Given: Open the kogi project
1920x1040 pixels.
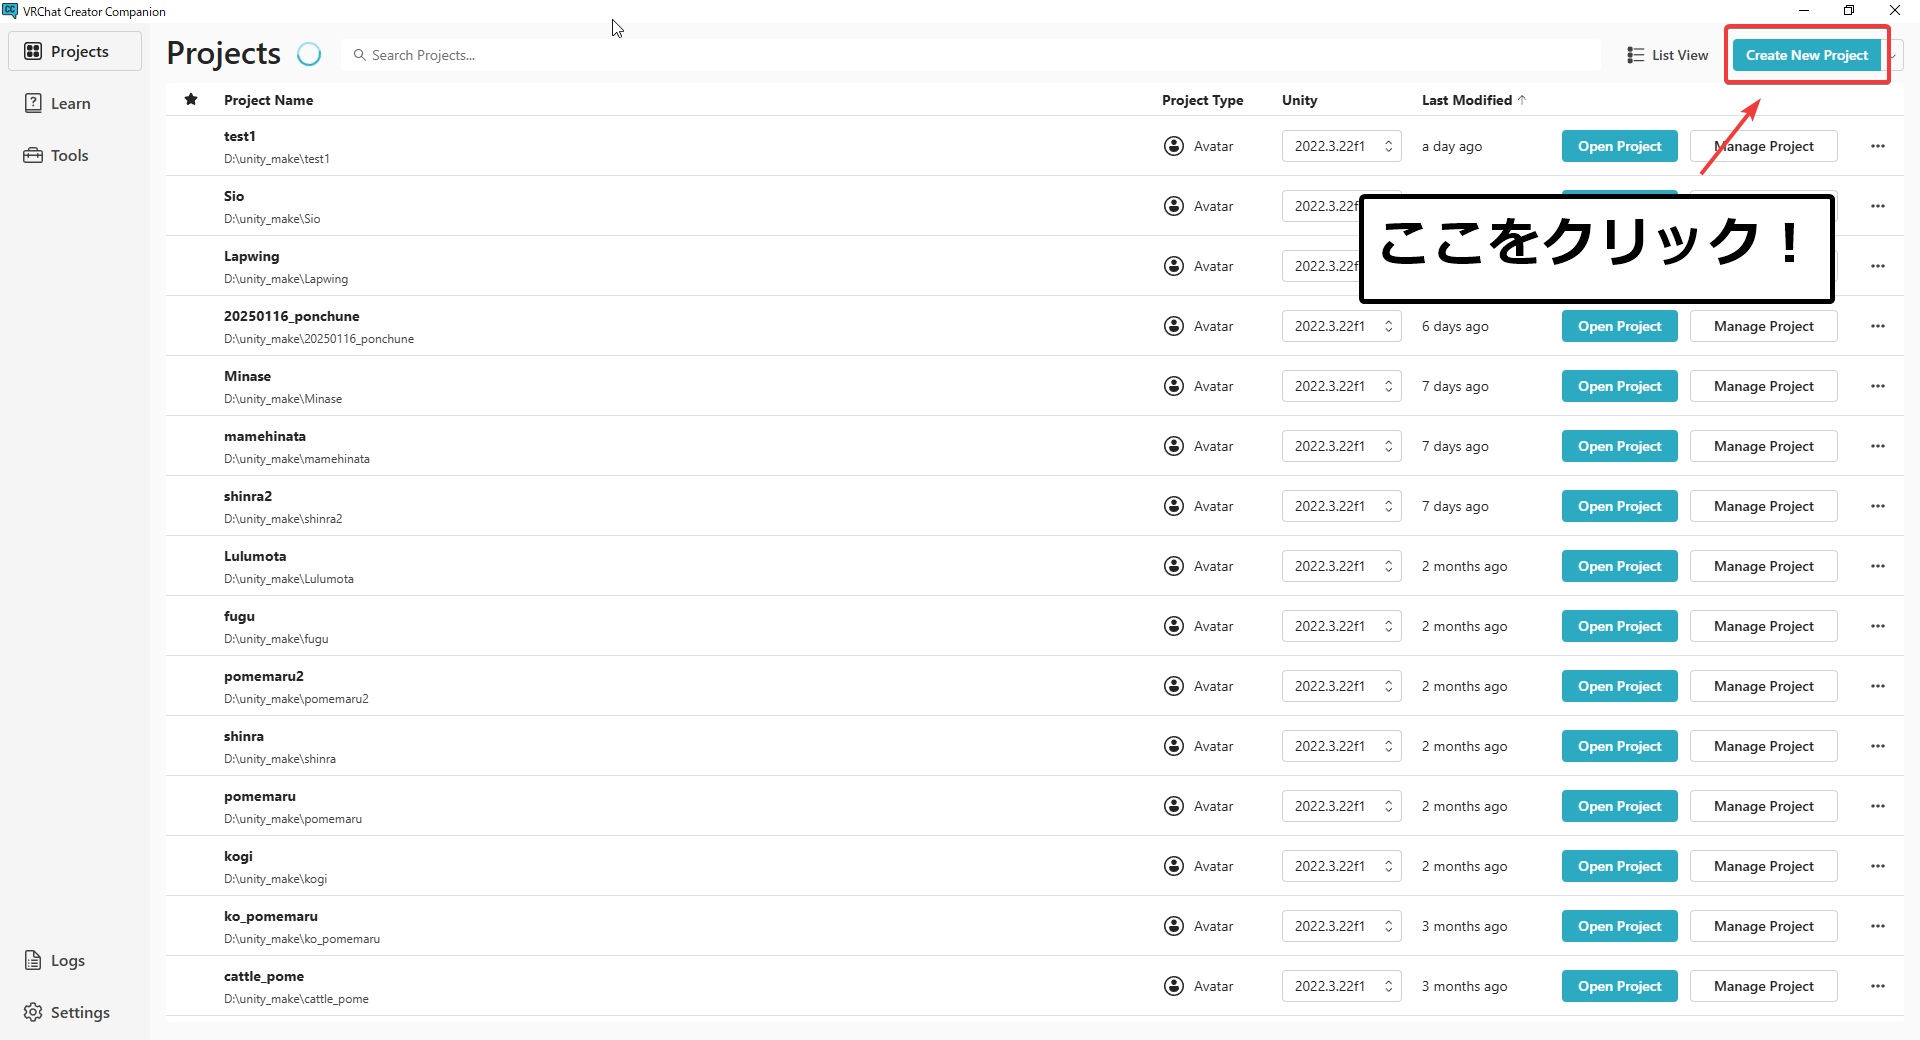Looking at the screenshot, I should pos(1619,866).
